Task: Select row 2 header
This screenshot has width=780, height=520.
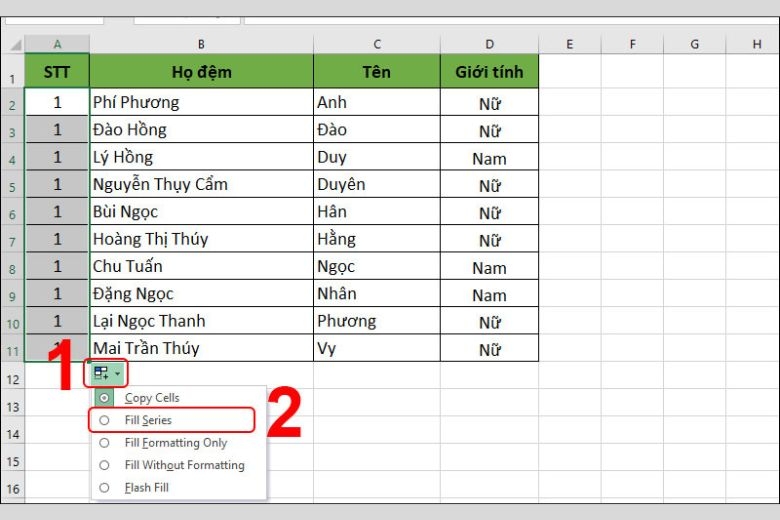Action: (12, 102)
